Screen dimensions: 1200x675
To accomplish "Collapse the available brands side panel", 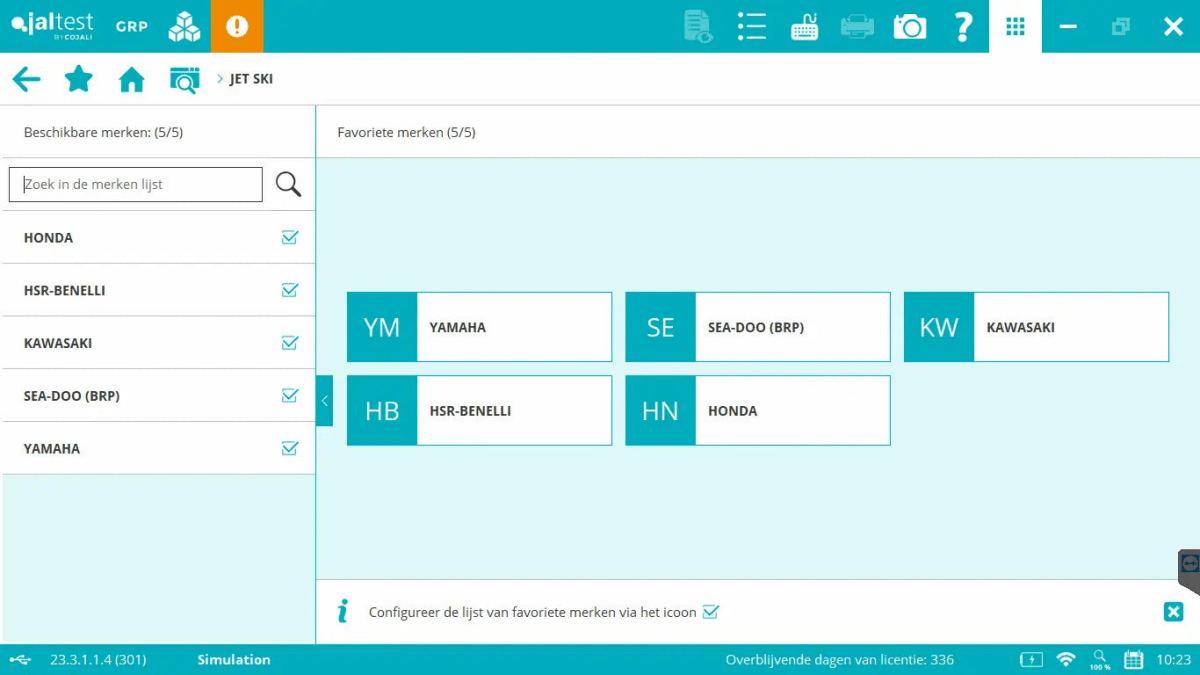I will [324, 401].
